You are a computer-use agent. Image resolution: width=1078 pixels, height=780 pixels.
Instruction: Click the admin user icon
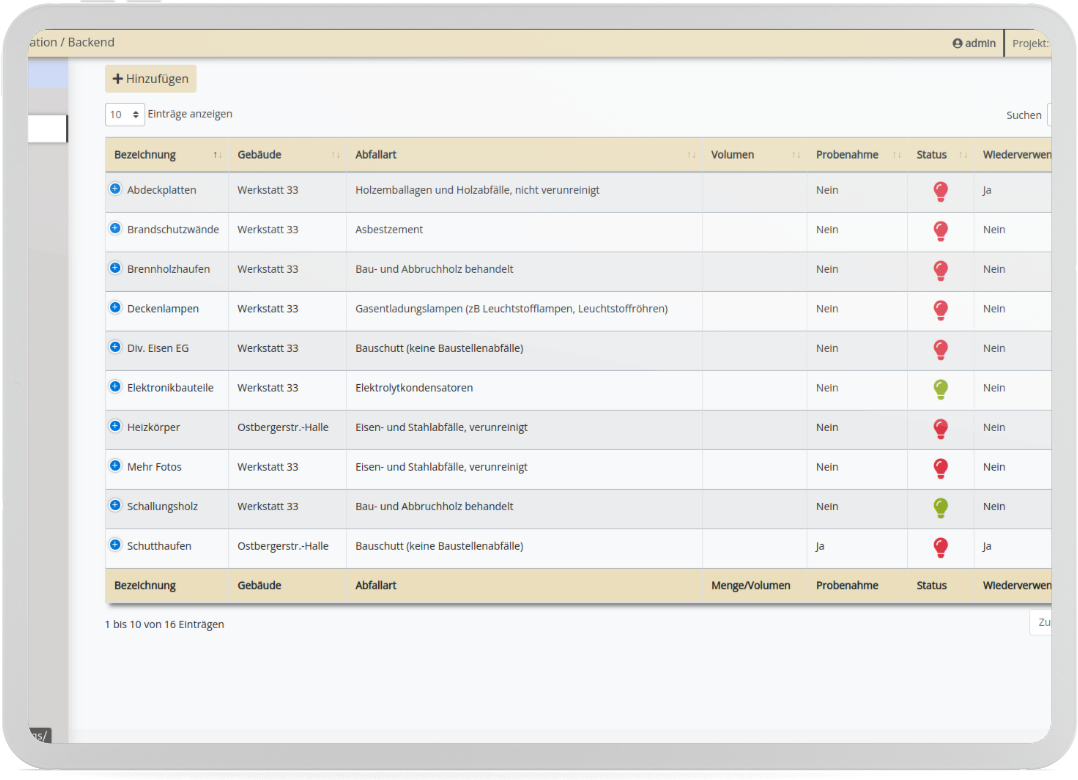957,44
